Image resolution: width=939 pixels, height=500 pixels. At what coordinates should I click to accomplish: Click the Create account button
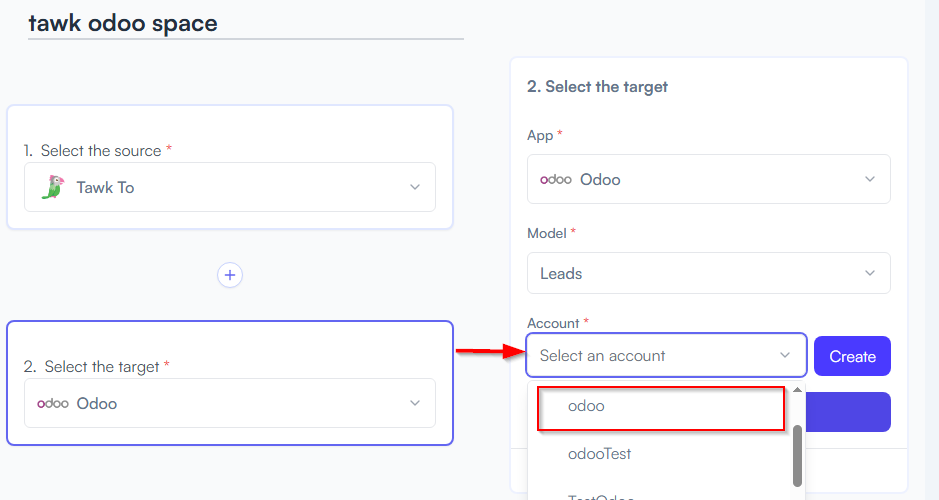[x=852, y=356]
